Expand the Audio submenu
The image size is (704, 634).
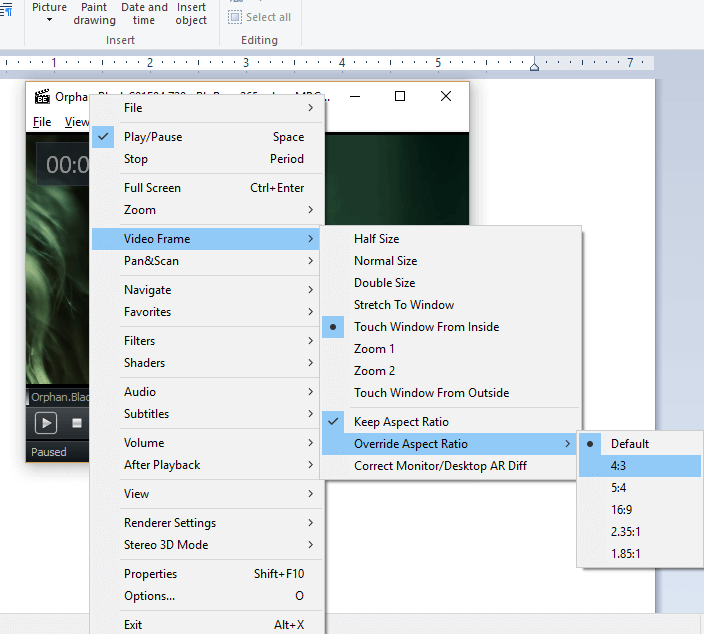[206, 392]
